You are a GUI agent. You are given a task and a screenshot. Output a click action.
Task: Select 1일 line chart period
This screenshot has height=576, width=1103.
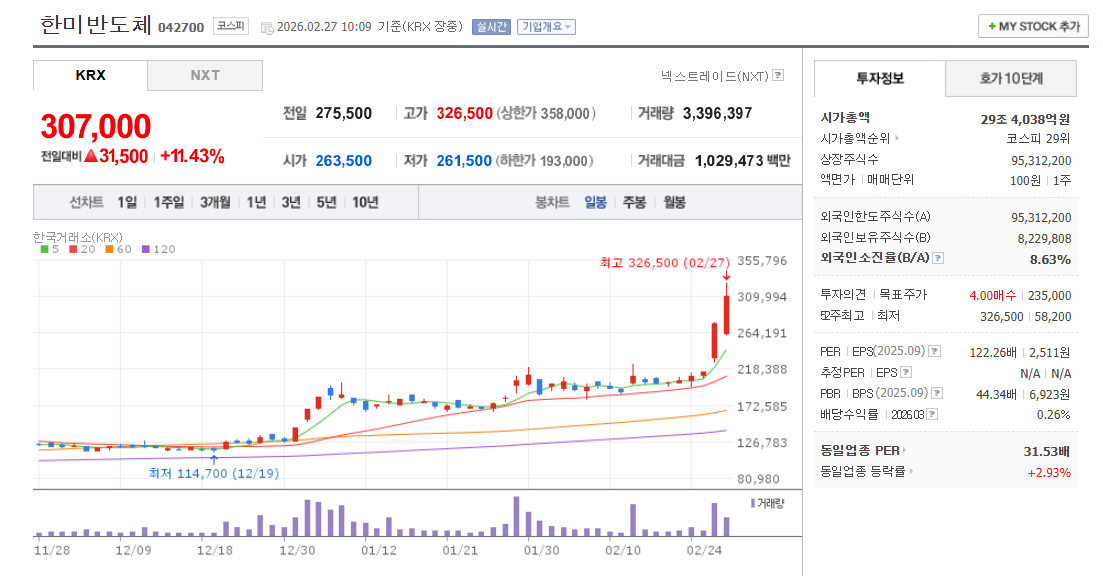point(127,203)
